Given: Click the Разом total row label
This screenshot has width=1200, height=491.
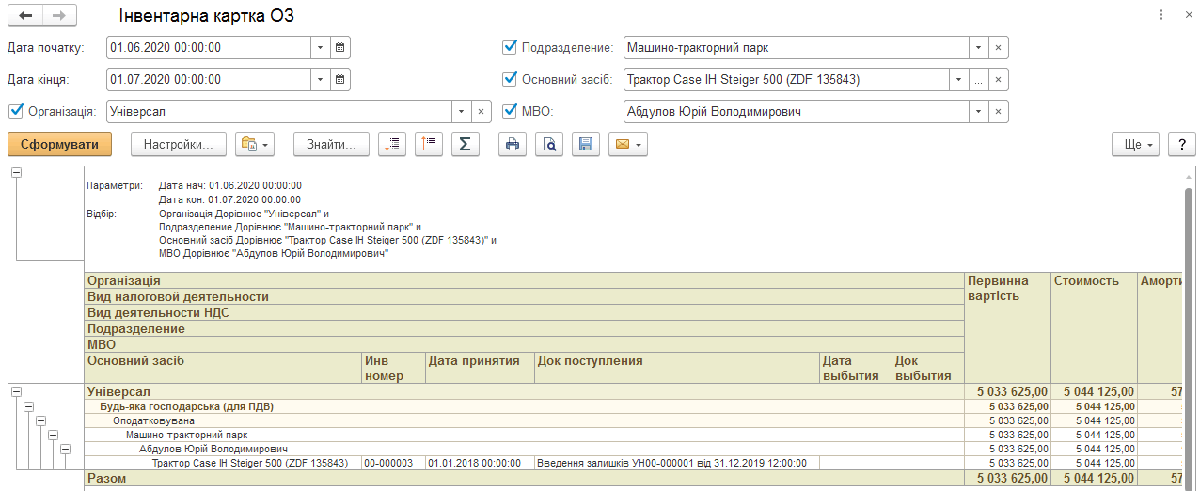Looking at the screenshot, I should click(x=108, y=479).
